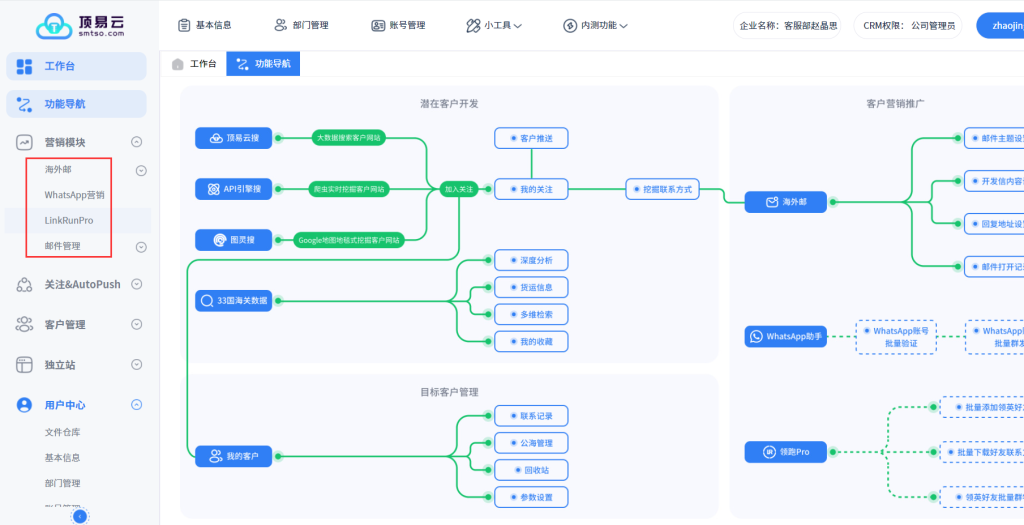Open the 内测功能 dropdown menu
Image resolution: width=1024 pixels, height=525 pixels.
[595, 26]
